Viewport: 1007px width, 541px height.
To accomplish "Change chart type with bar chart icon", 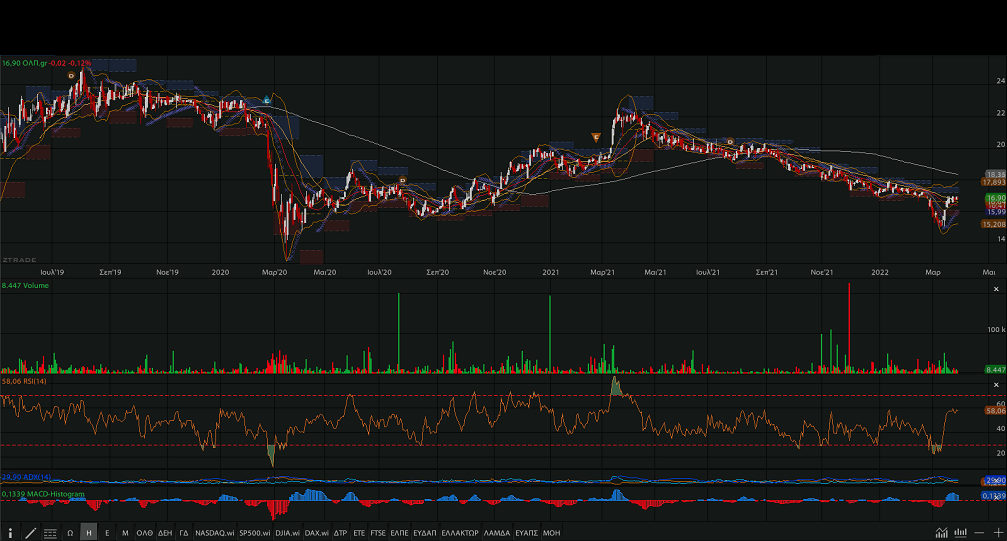I will [959, 533].
